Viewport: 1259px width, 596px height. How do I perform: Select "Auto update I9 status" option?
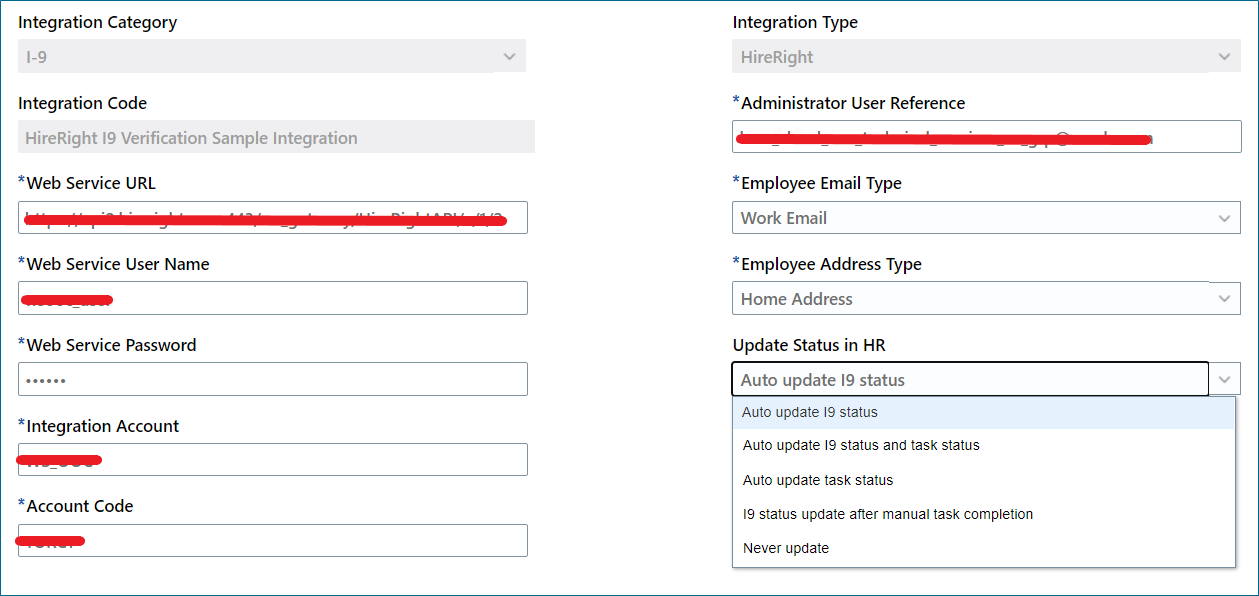[810, 412]
